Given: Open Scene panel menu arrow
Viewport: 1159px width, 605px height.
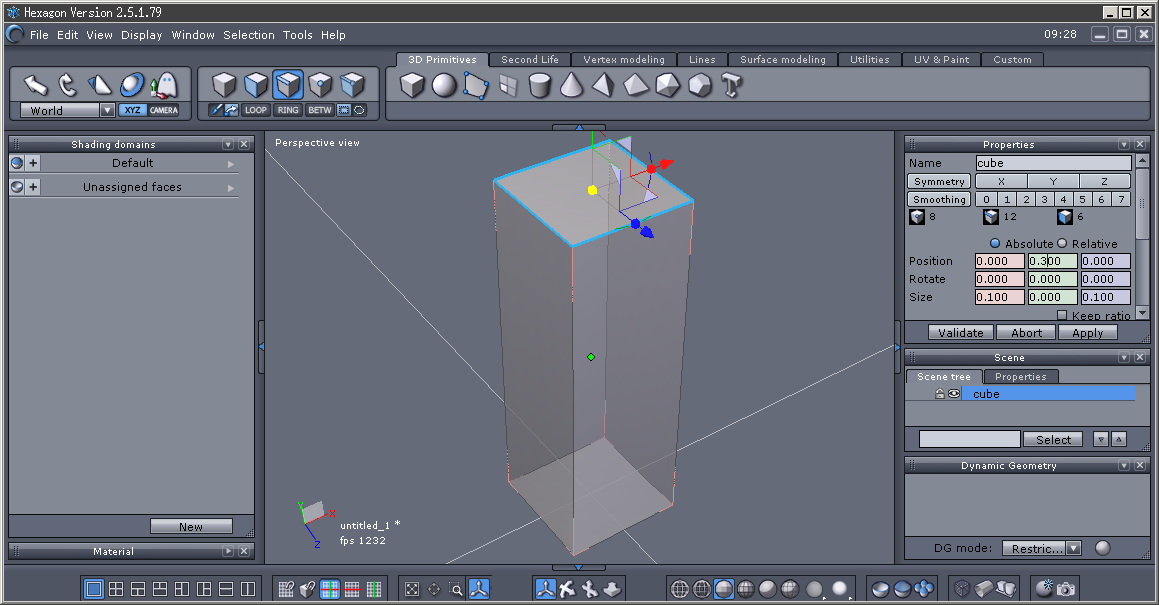Looking at the screenshot, I should coord(1124,357).
